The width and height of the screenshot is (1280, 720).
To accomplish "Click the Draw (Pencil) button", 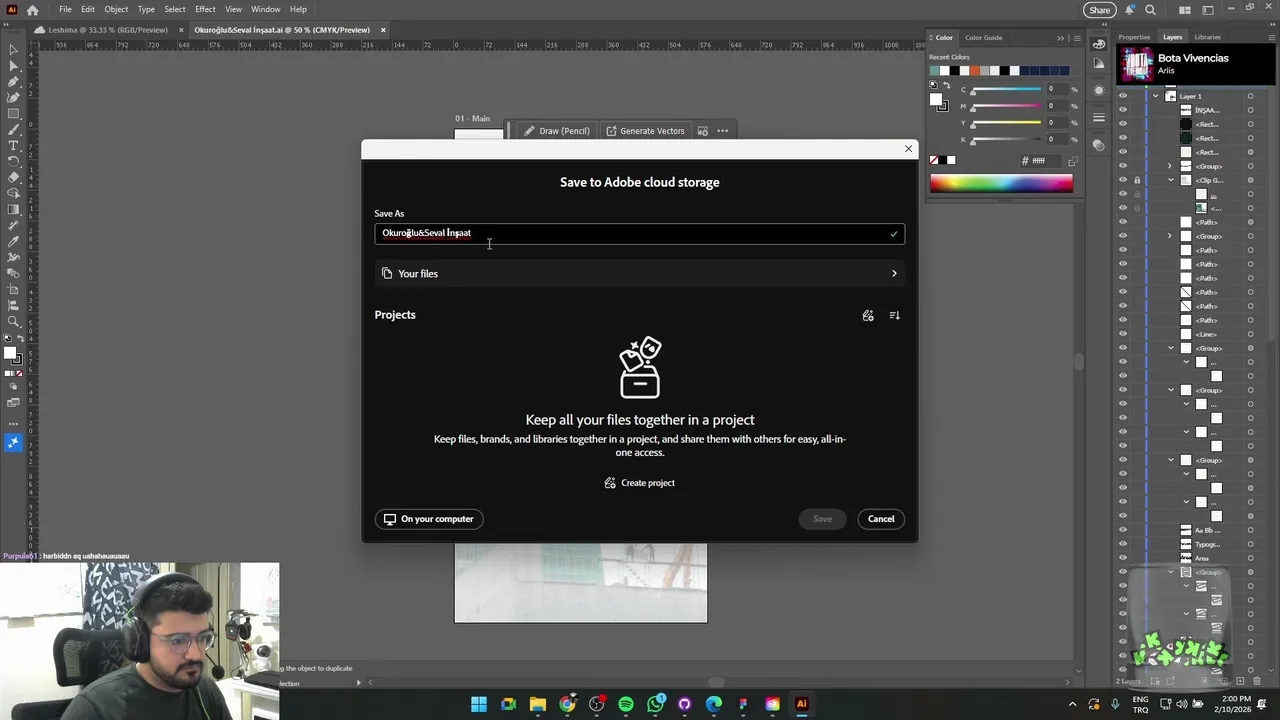I will click(557, 131).
